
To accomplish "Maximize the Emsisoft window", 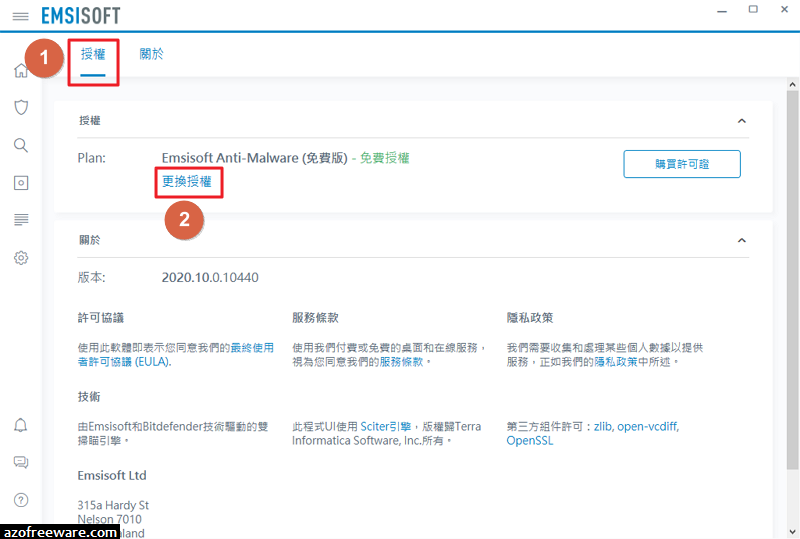I will tap(753, 9).
